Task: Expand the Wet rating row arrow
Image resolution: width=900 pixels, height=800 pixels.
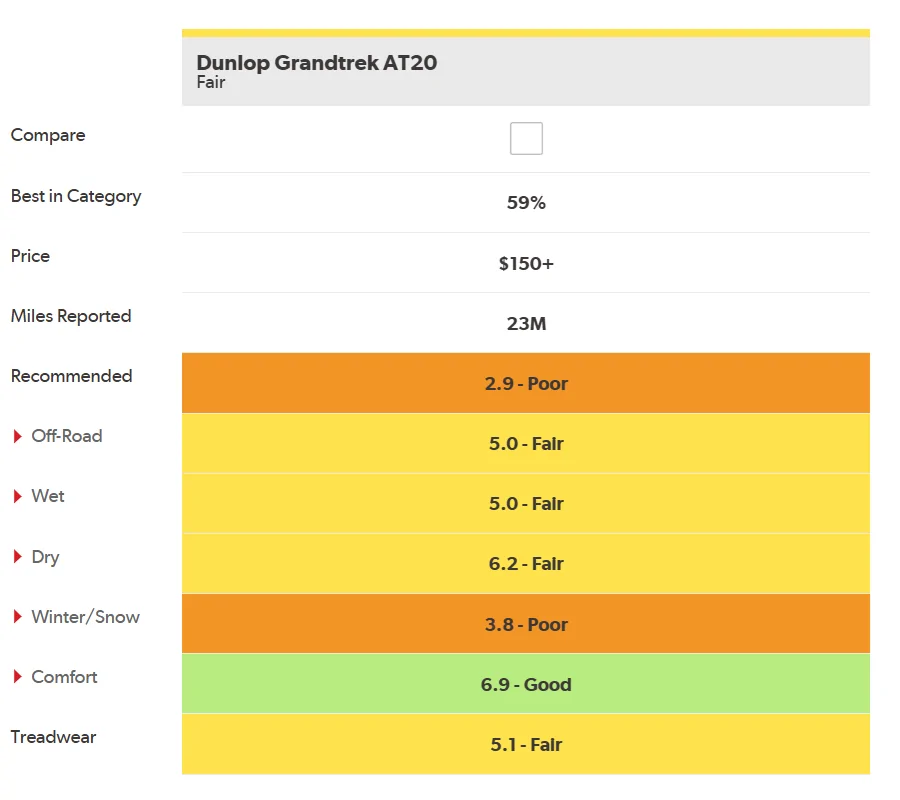Action: pyautogui.click(x=17, y=497)
